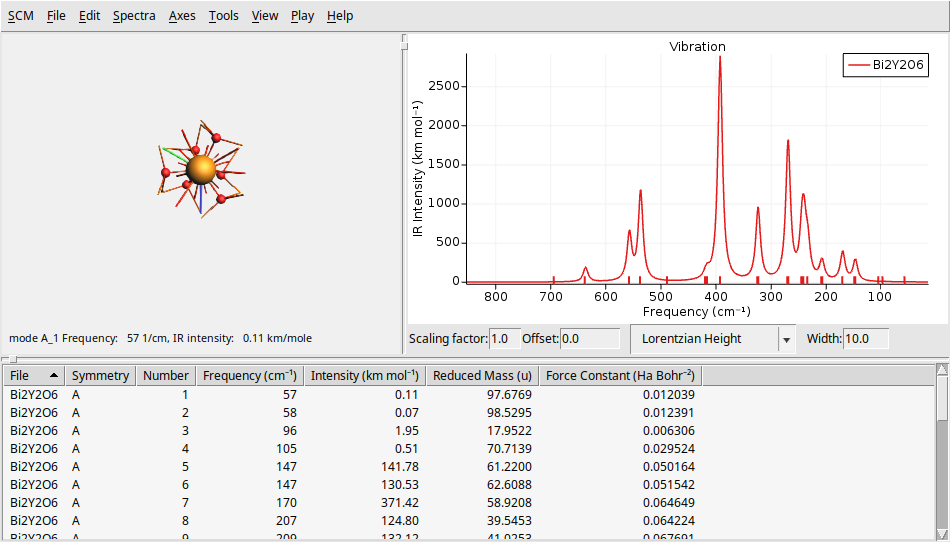Click the pane splitter handle above the table
This screenshot has height=542, width=950.
(x=7, y=359)
